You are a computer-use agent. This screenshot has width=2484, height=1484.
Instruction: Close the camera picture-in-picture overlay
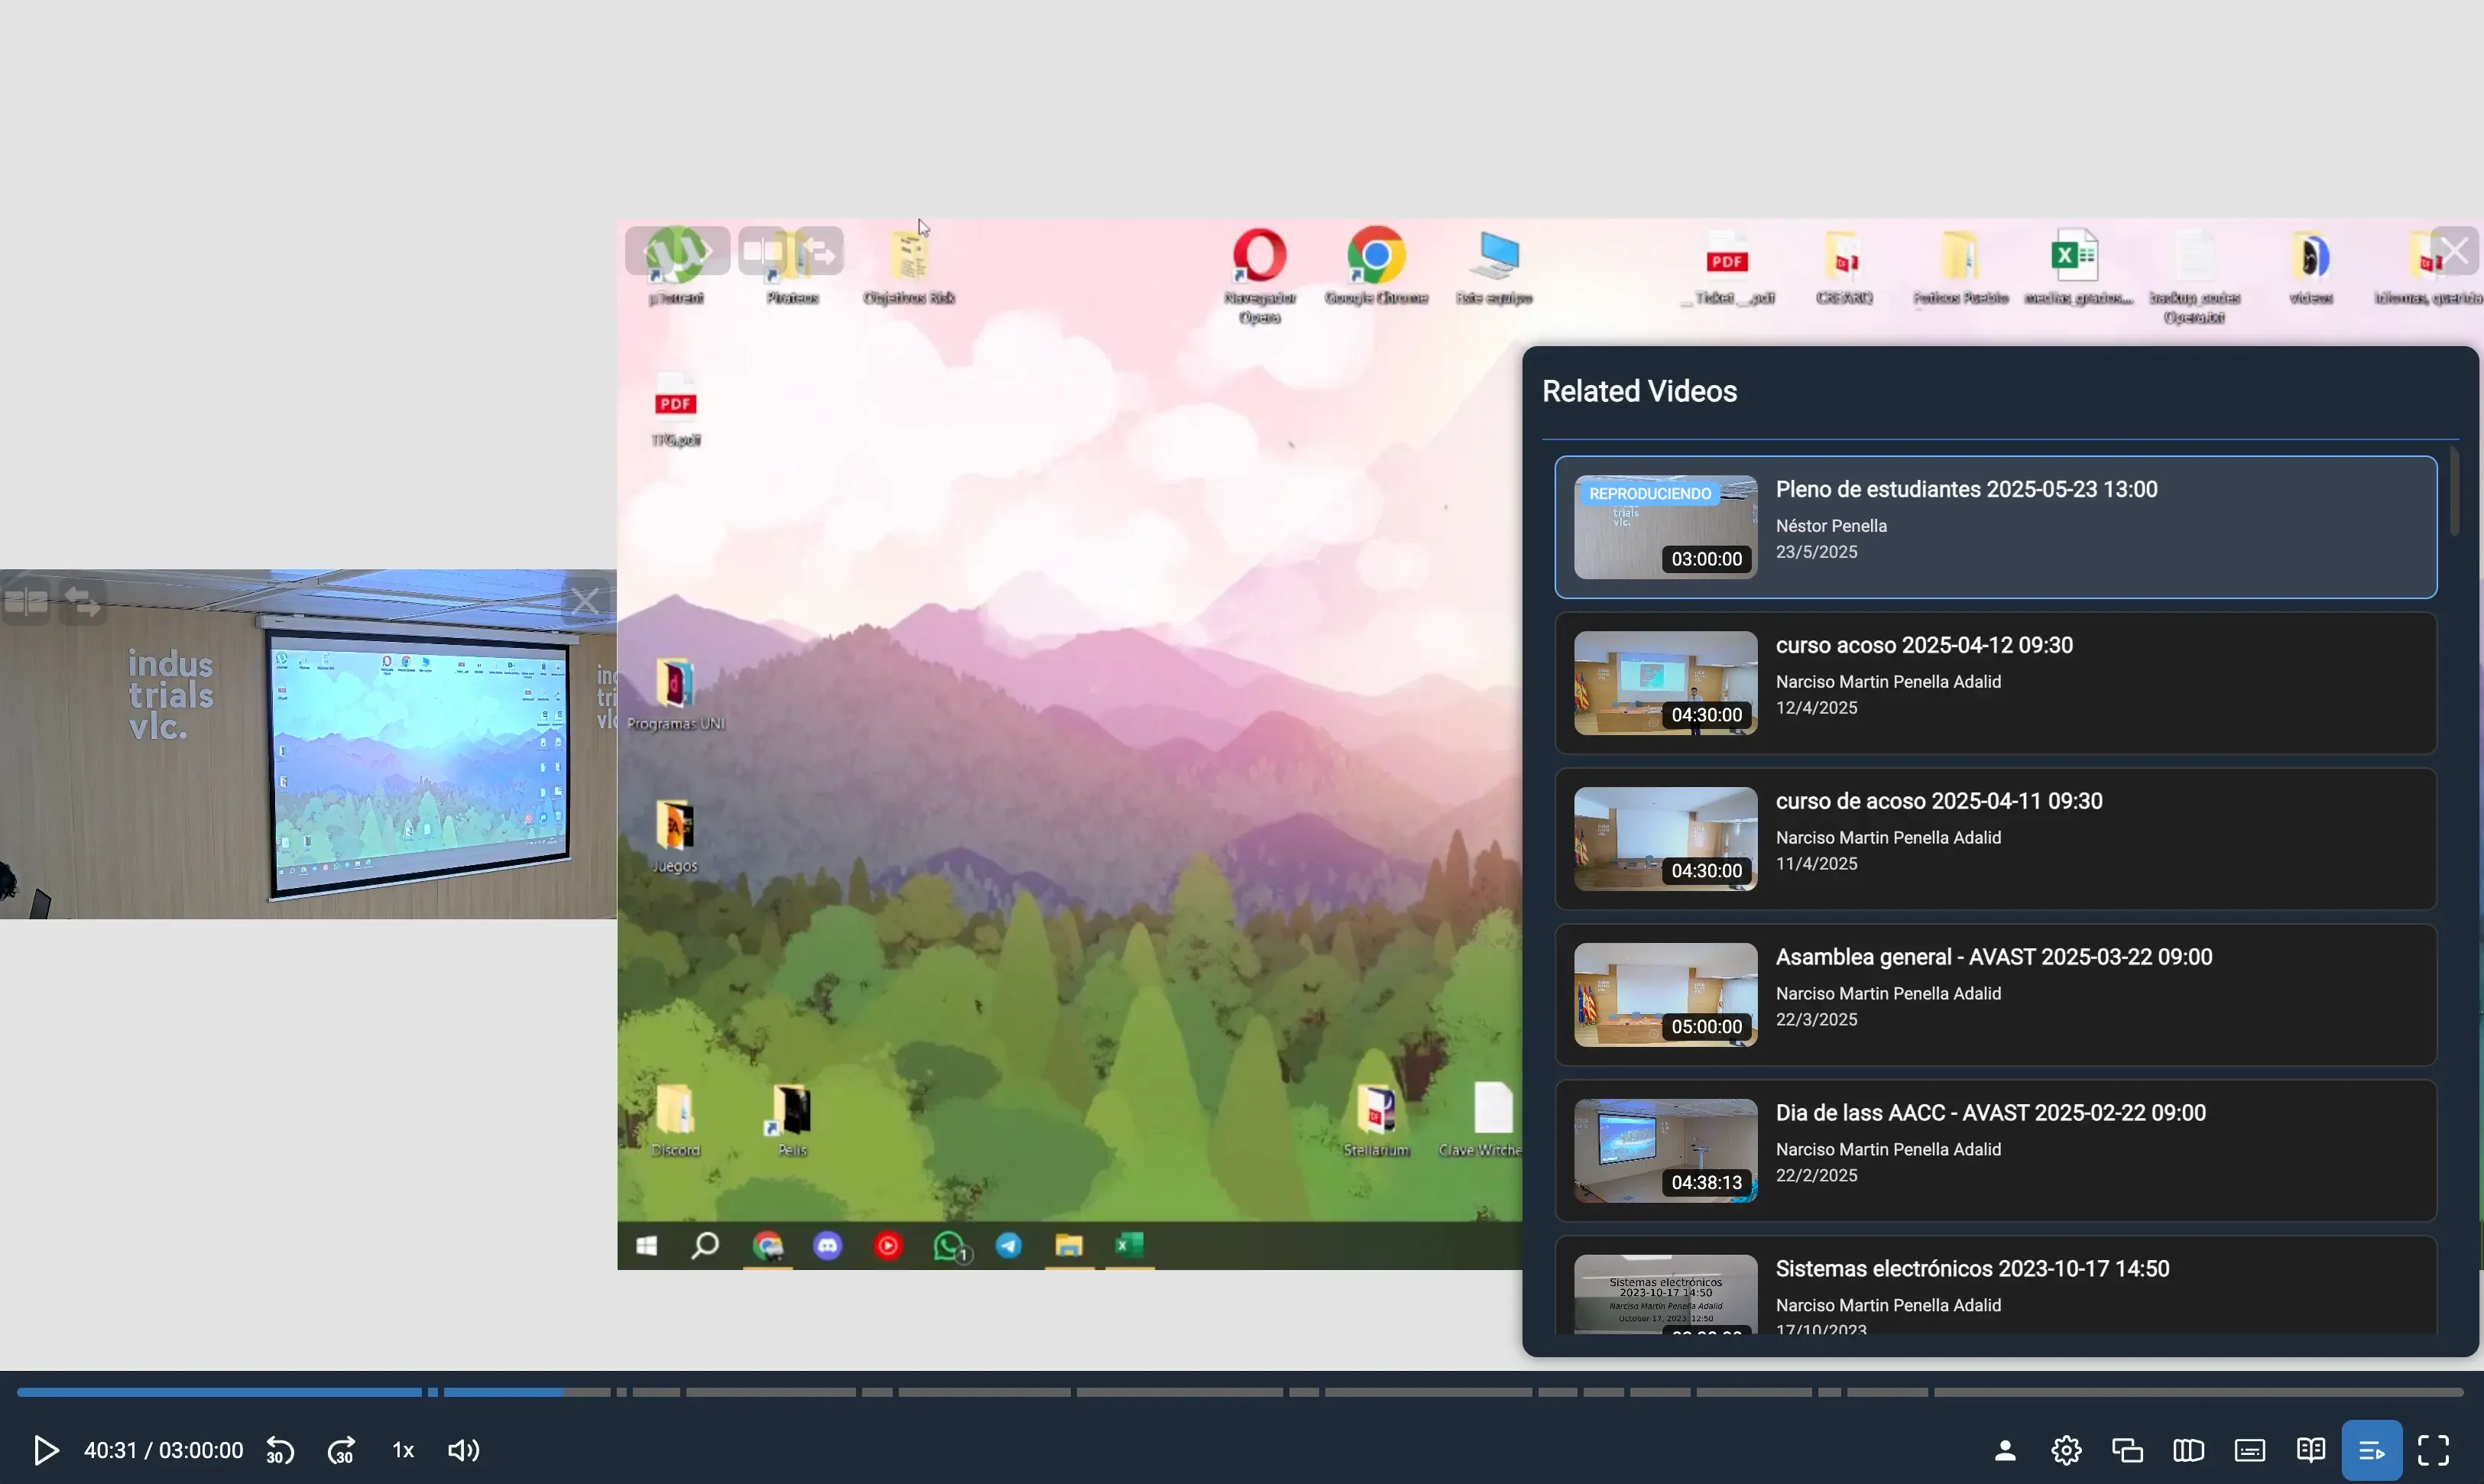[x=587, y=600]
